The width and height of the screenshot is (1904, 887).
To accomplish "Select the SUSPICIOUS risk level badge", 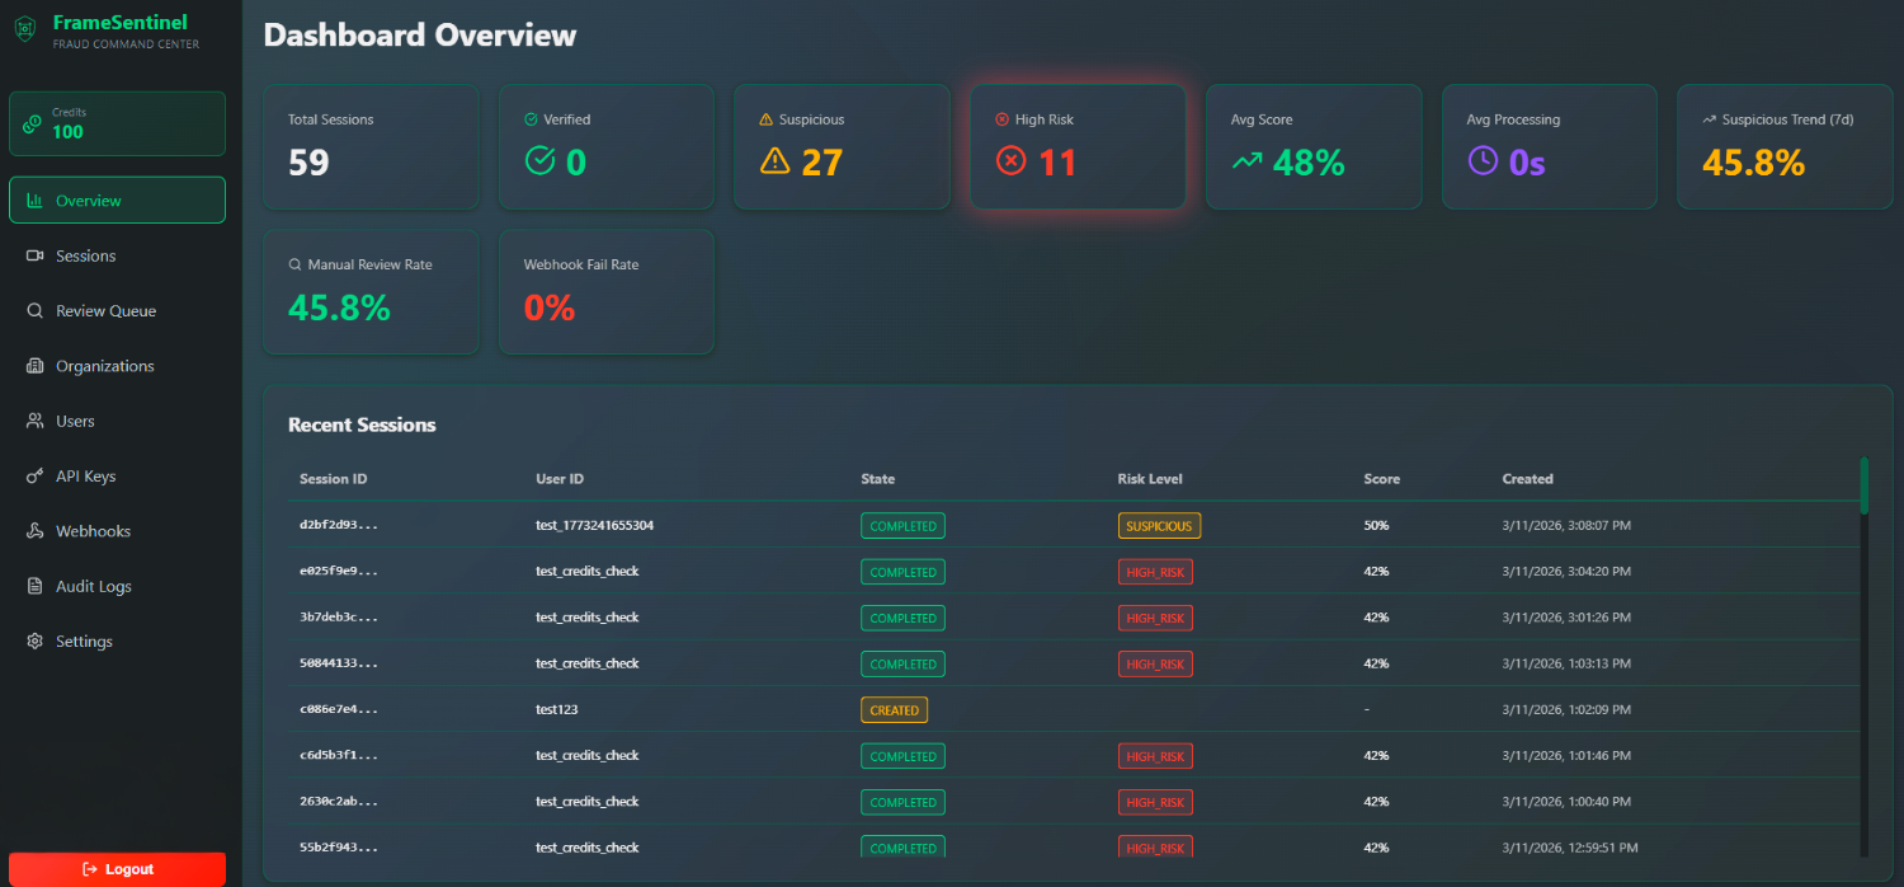I will point(1158,526).
